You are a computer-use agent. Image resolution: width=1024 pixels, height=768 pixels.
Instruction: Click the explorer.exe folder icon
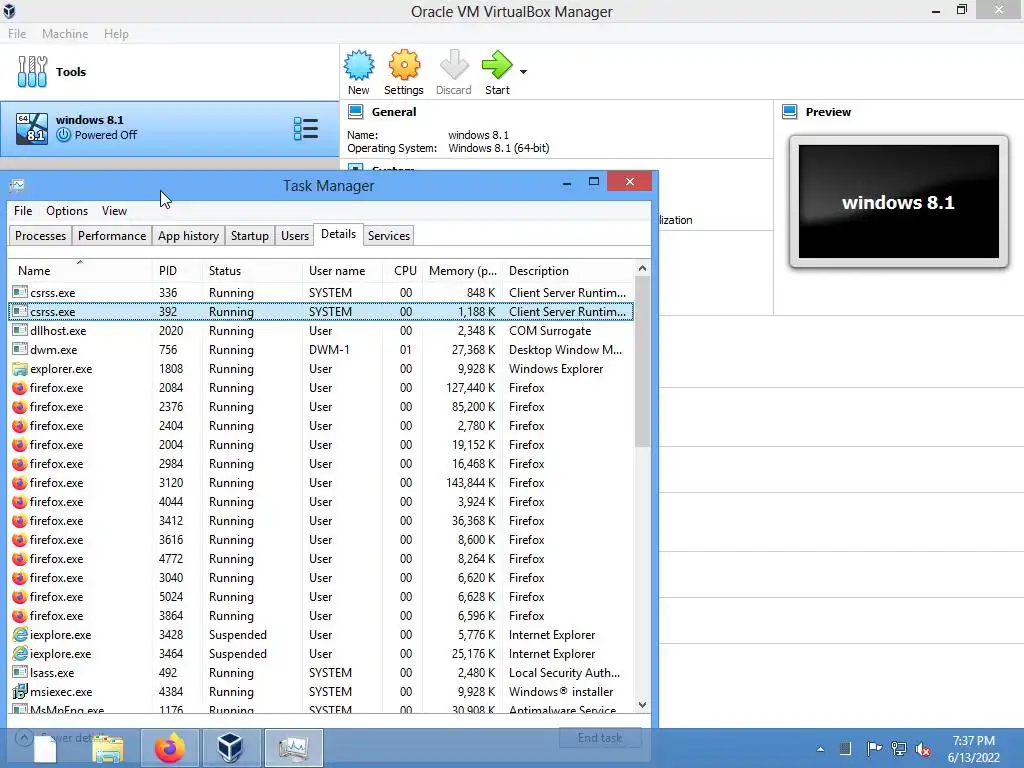coord(20,368)
